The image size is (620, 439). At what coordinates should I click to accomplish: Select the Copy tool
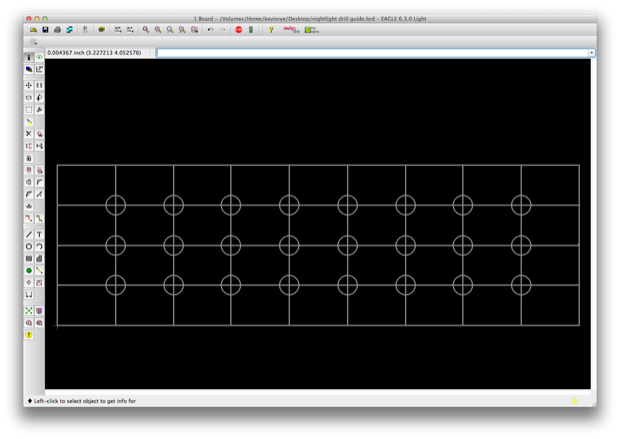(39, 85)
